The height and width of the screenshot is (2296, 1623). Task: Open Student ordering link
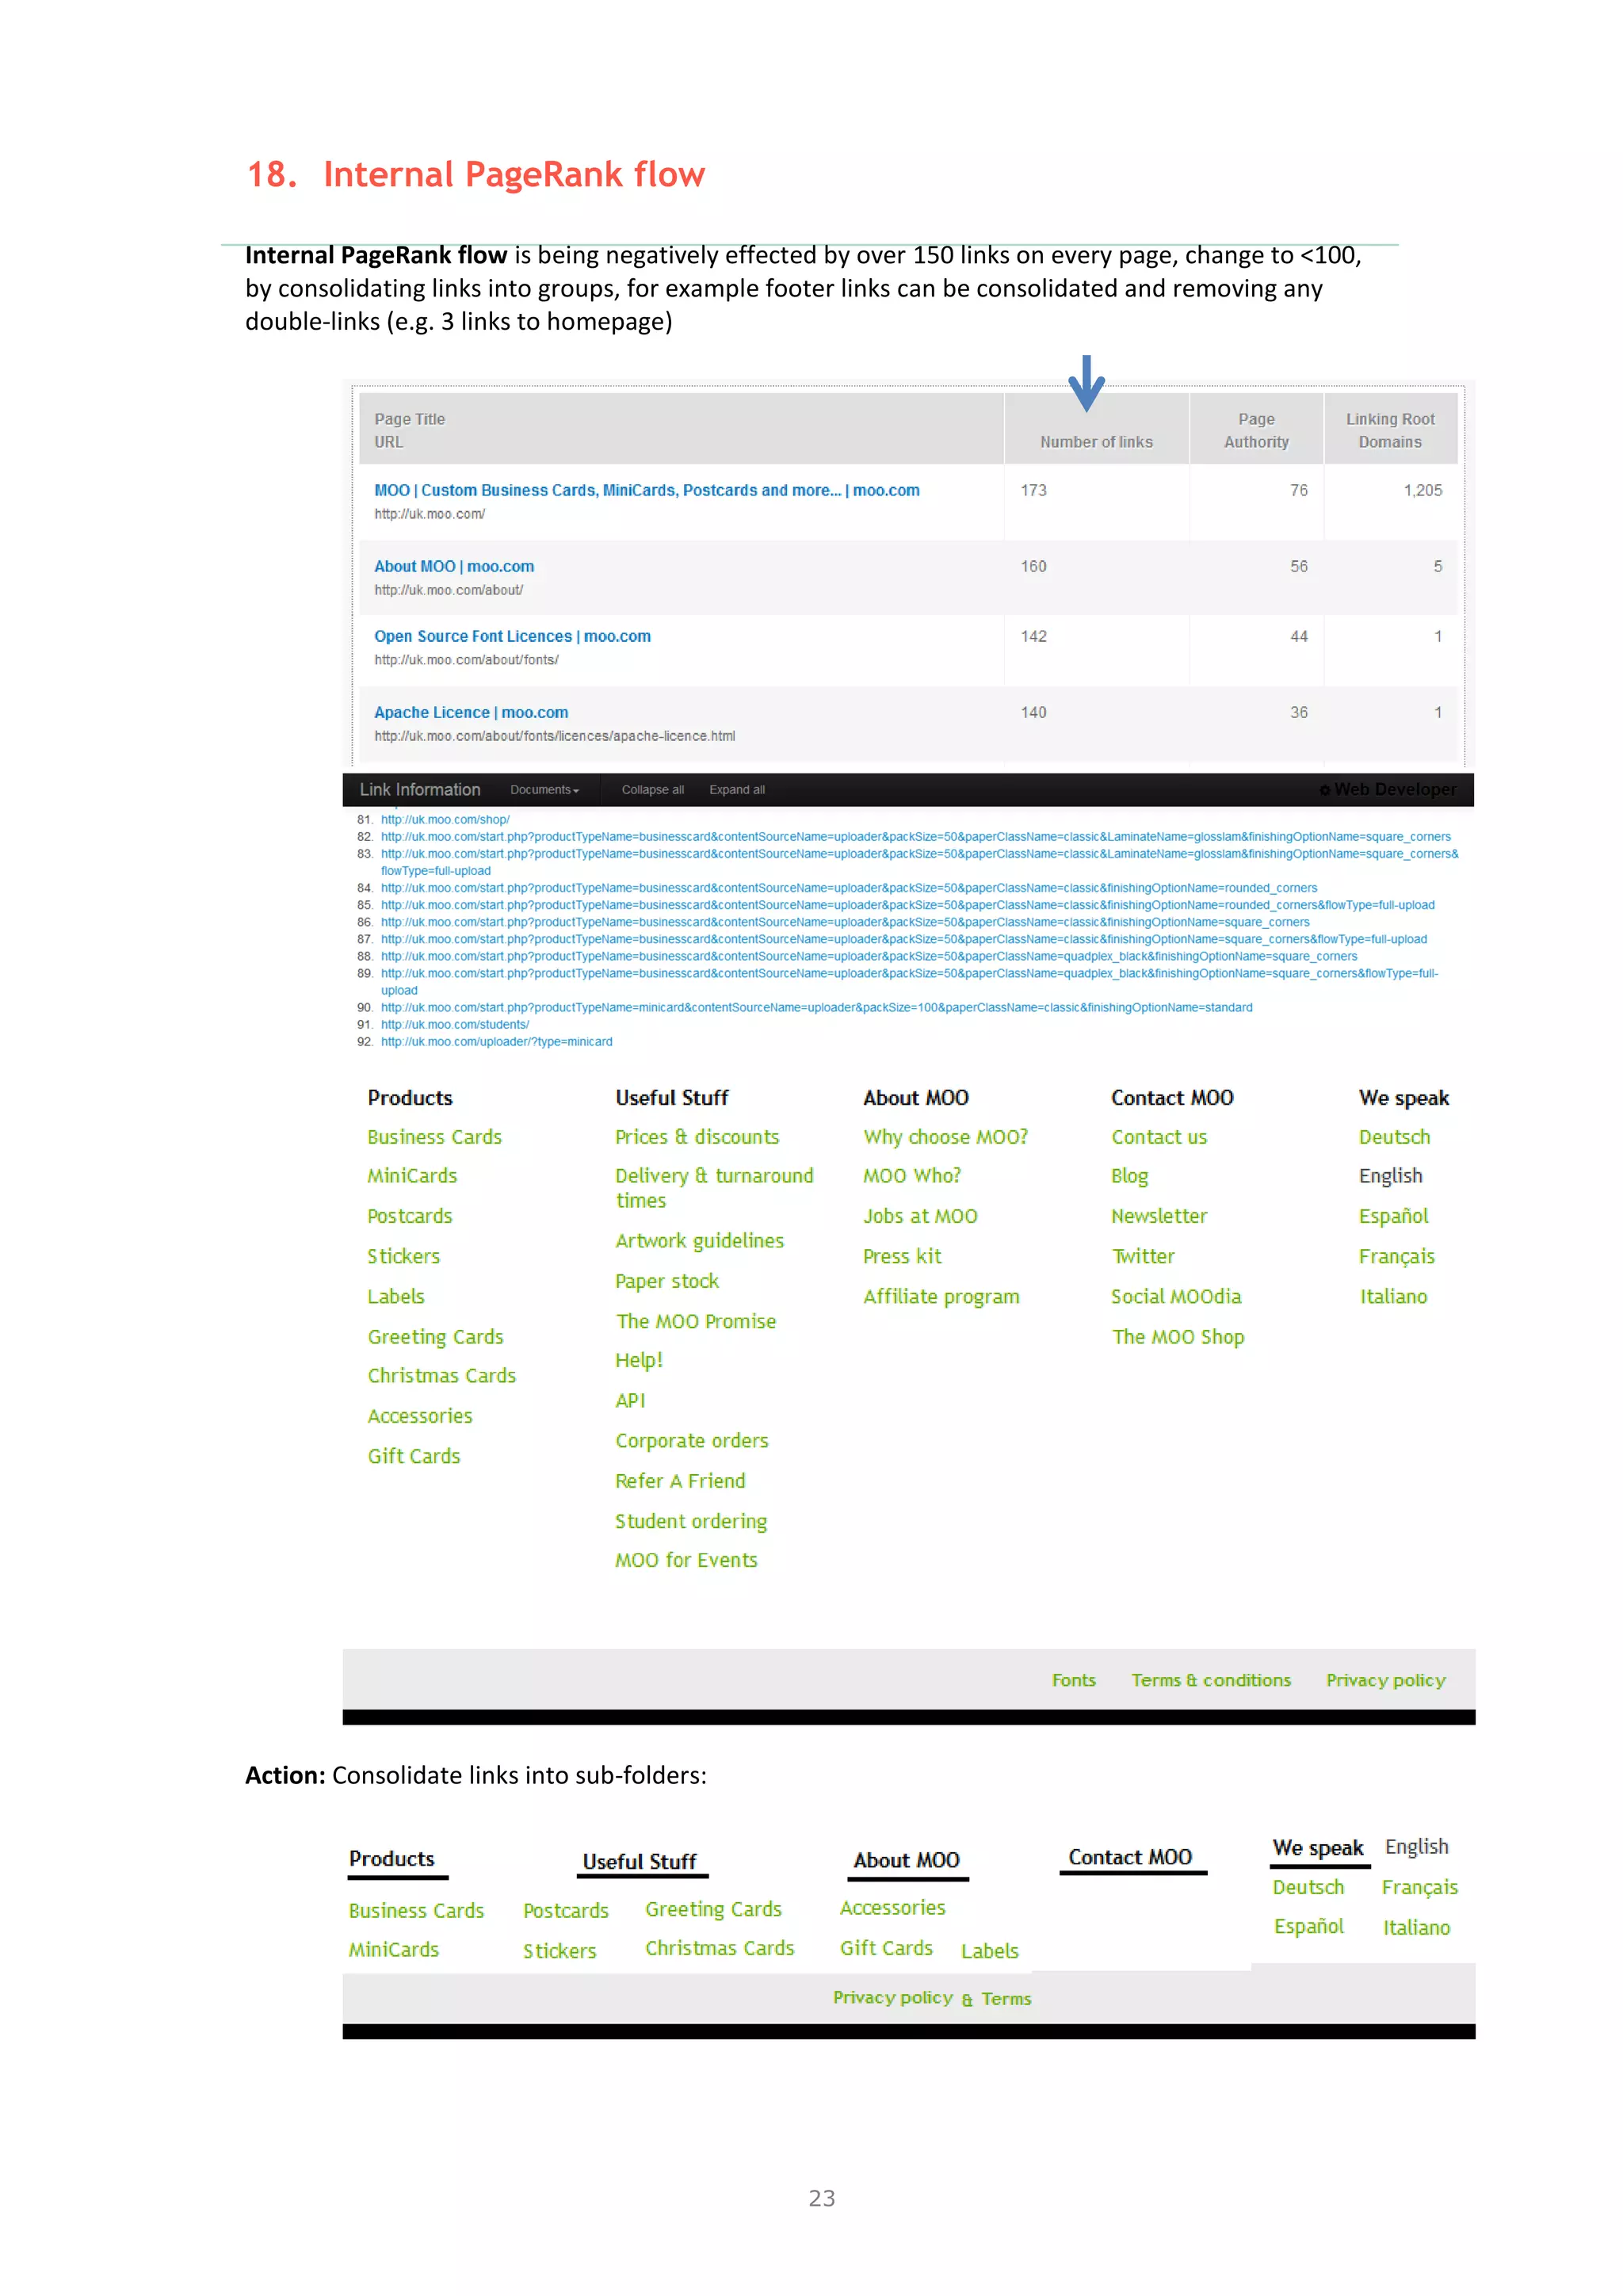[x=691, y=1521]
